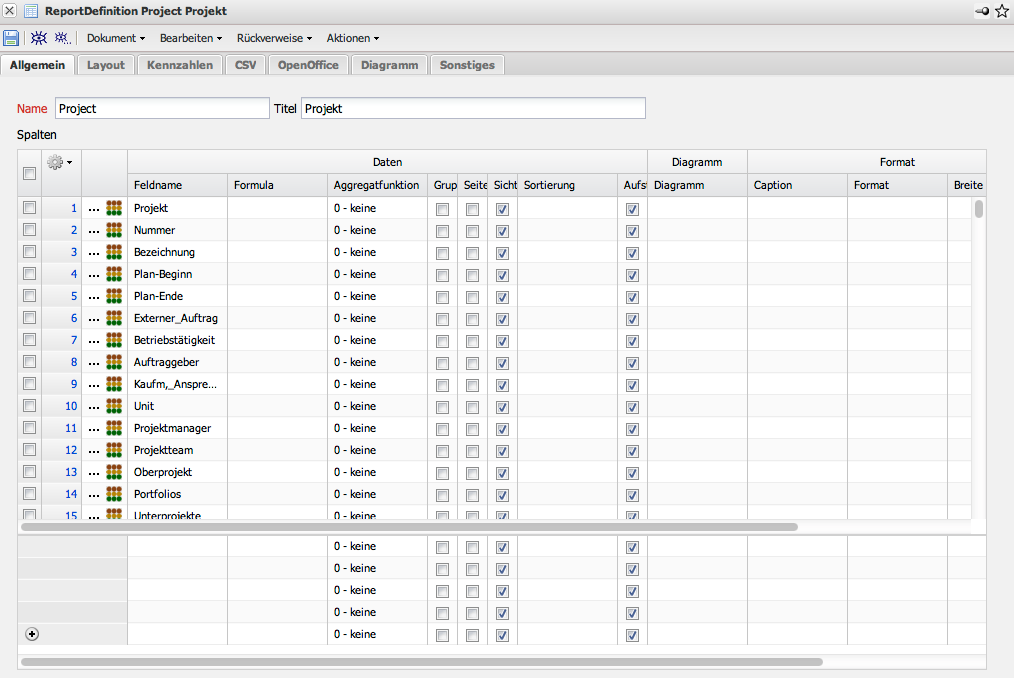Click the colored dots icon in the Projekt row

pyautogui.click(x=114, y=208)
